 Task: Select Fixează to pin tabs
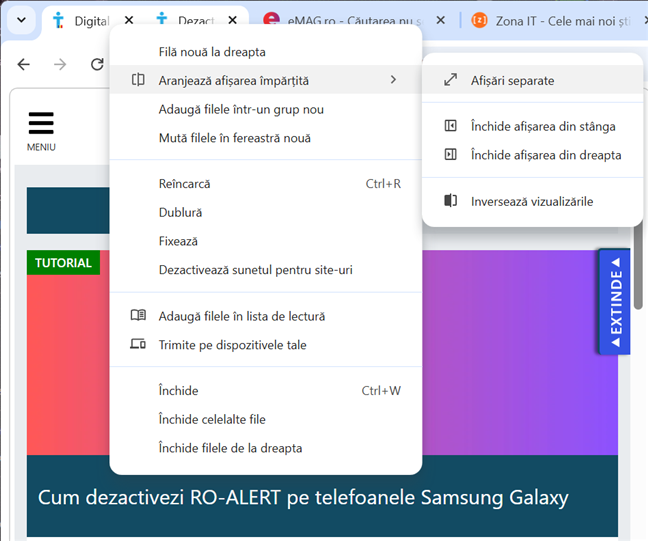click(x=266, y=241)
